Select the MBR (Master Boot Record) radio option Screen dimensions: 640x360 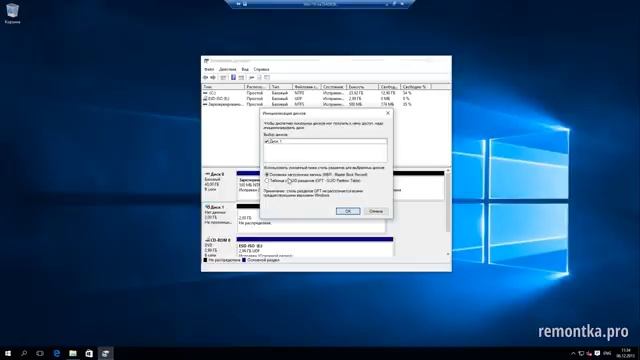(x=267, y=175)
